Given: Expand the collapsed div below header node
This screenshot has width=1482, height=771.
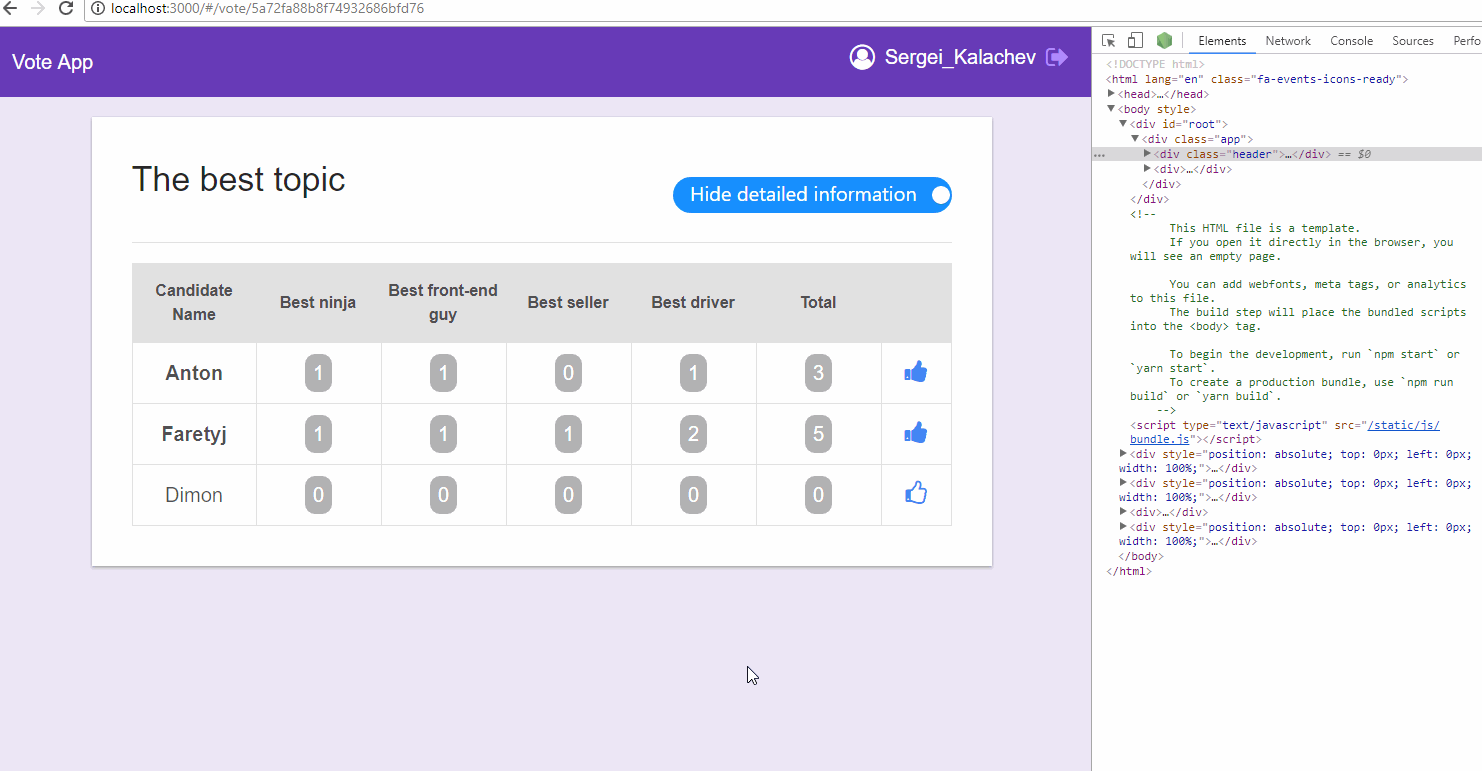Looking at the screenshot, I should 1148,169.
